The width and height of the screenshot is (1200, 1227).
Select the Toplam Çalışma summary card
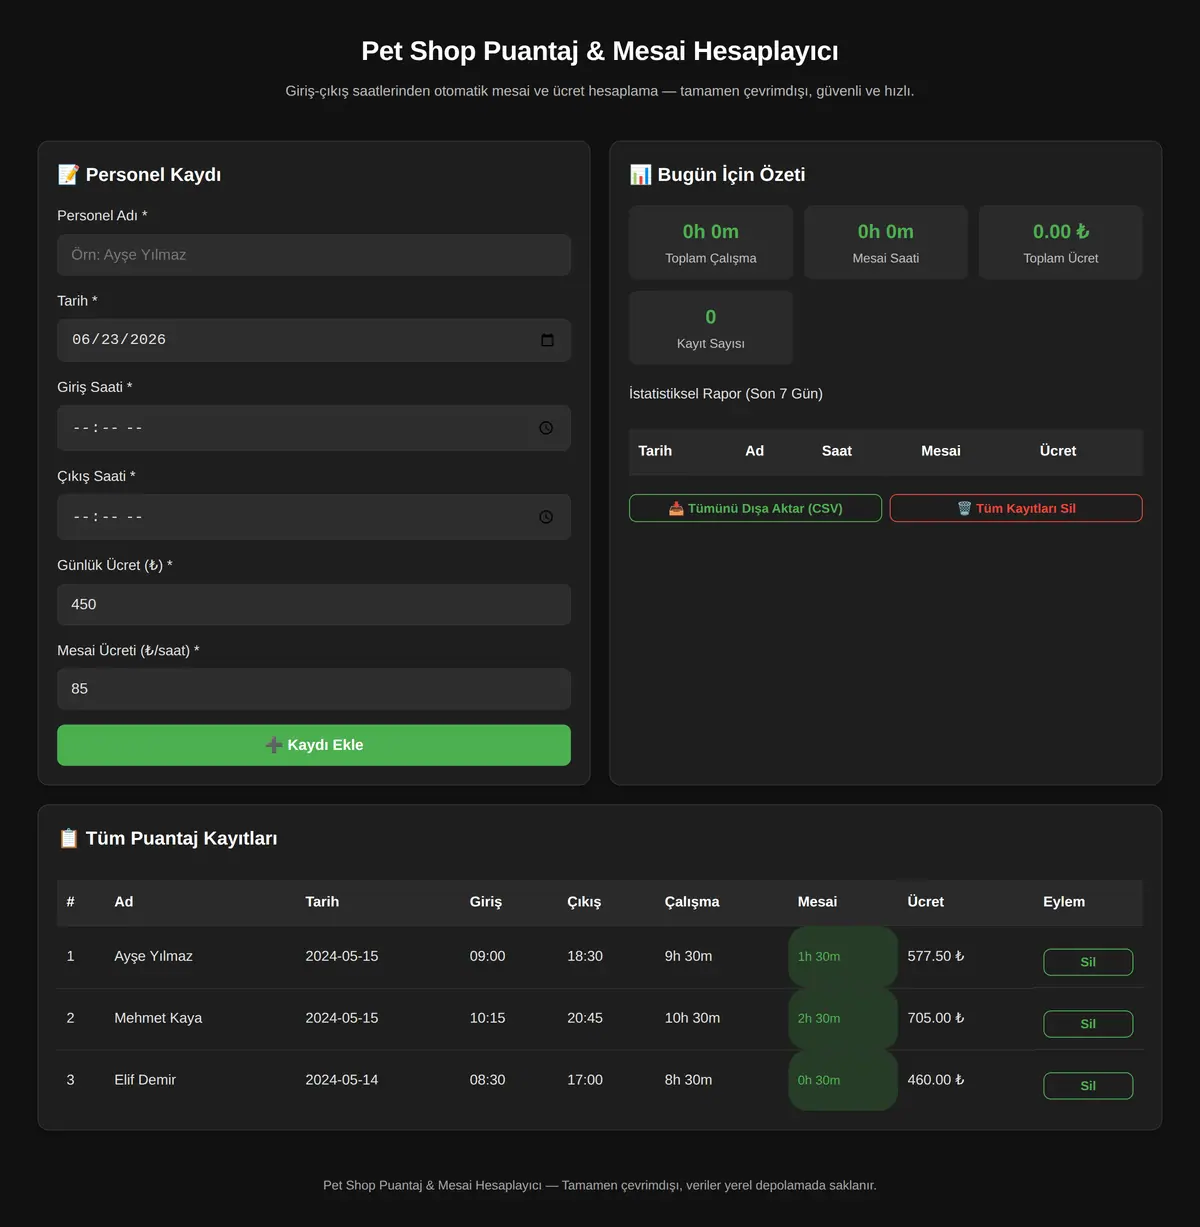tap(711, 243)
